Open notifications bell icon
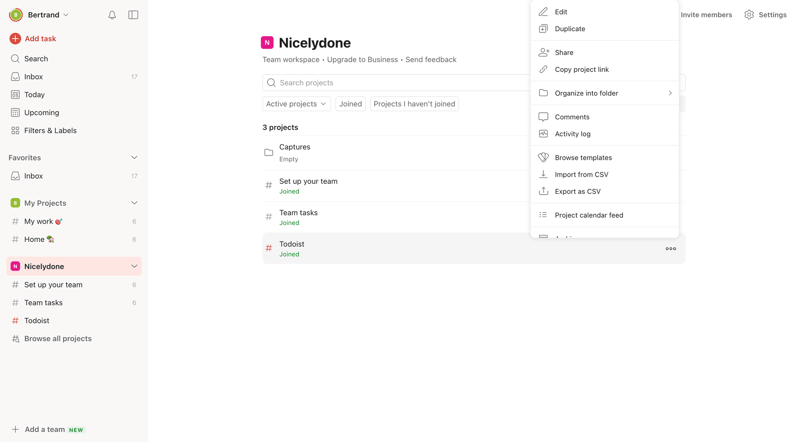This screenshot has width=800, height=442. tap(112, 15)
